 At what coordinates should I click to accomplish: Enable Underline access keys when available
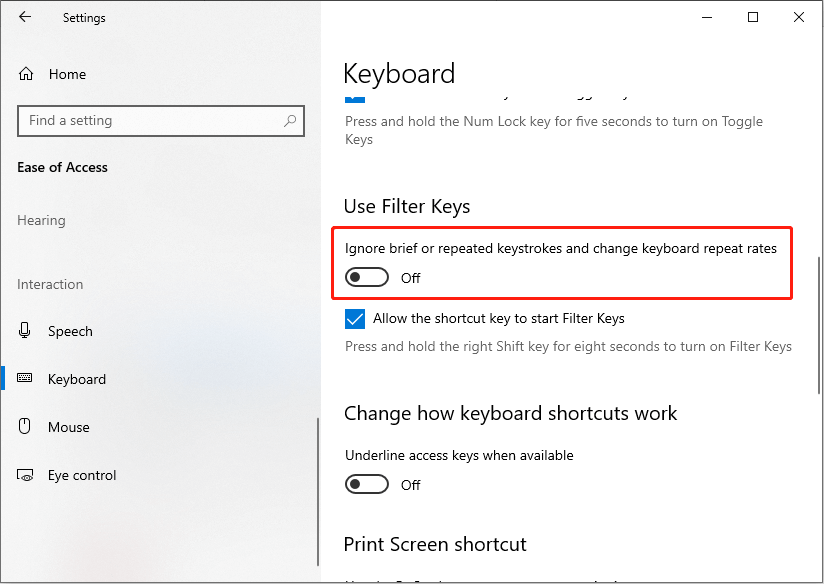point(367,484)
